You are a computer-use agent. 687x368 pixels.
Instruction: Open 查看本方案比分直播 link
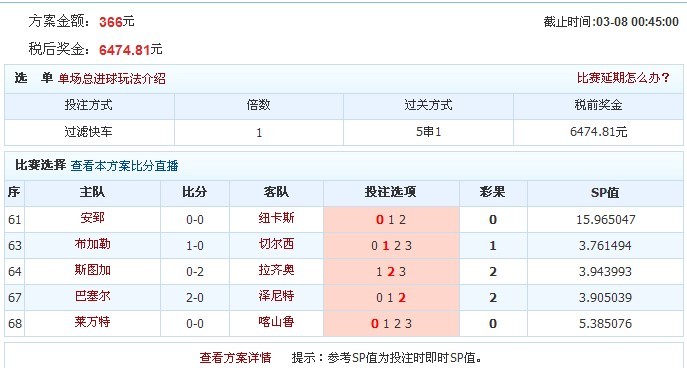[x=124, y=166]
